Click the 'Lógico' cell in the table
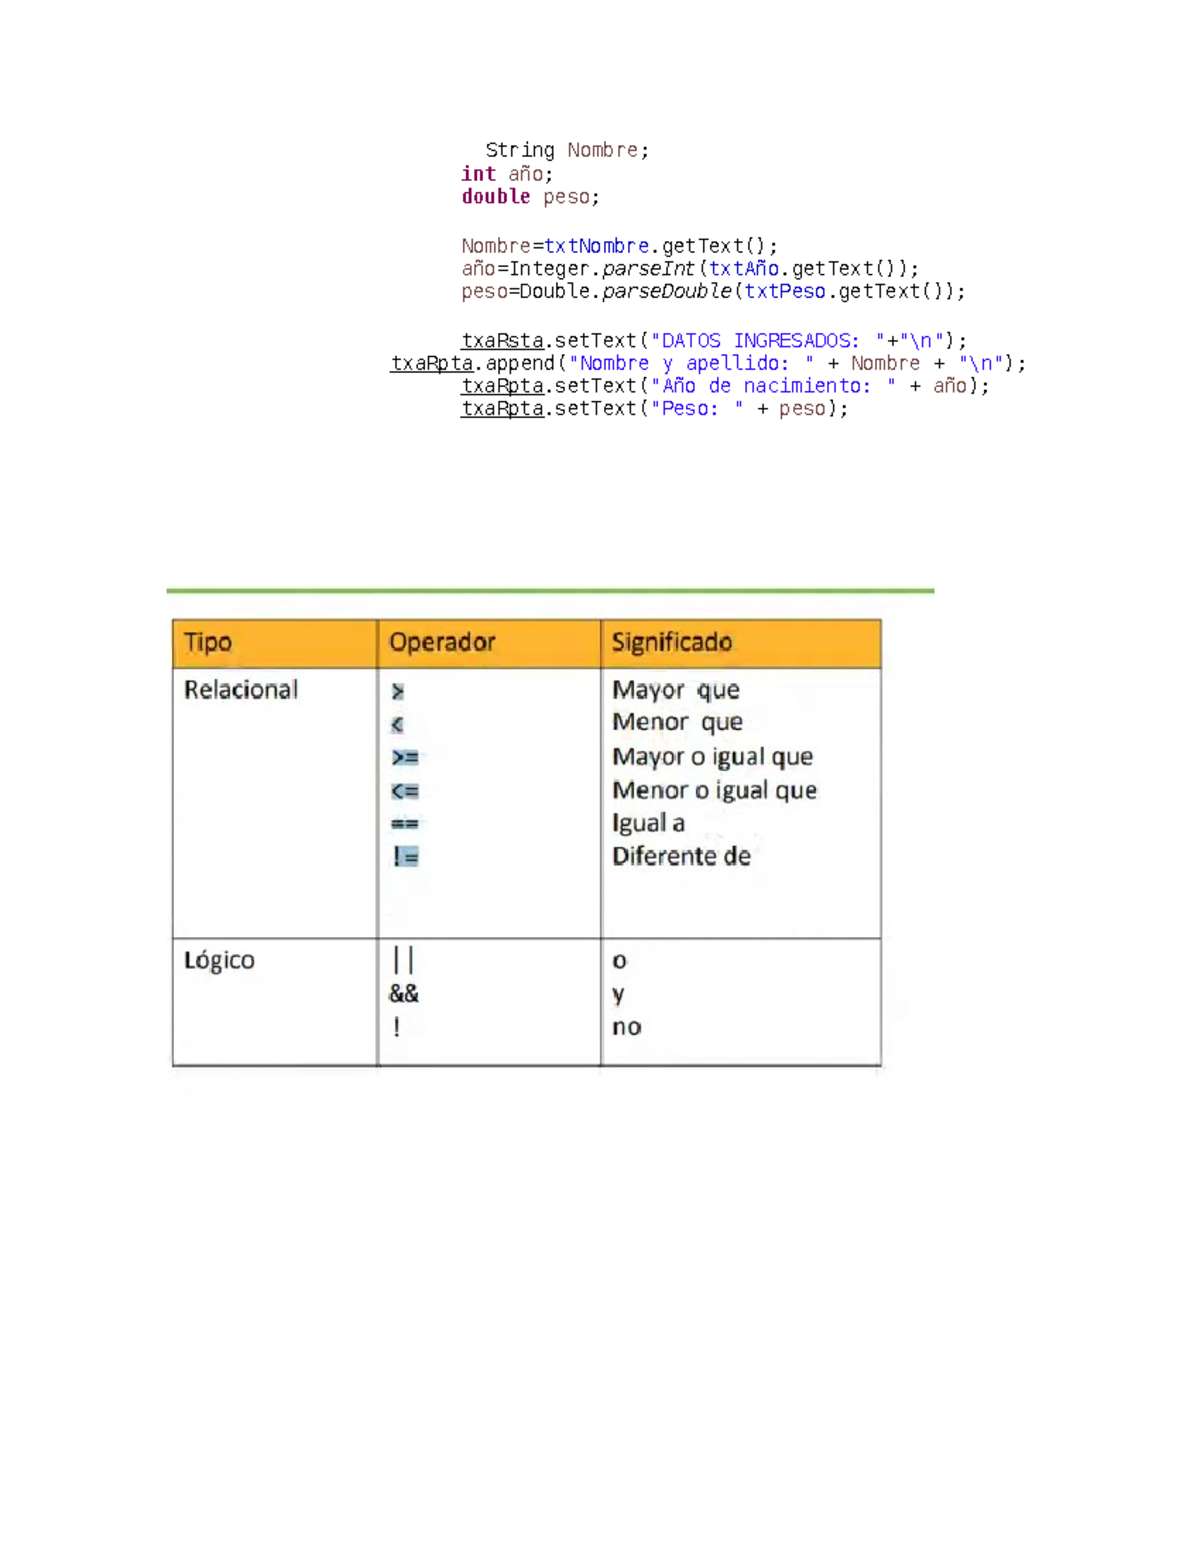1200x1553 pixels. pyautogui.click(x=219, y=961)
